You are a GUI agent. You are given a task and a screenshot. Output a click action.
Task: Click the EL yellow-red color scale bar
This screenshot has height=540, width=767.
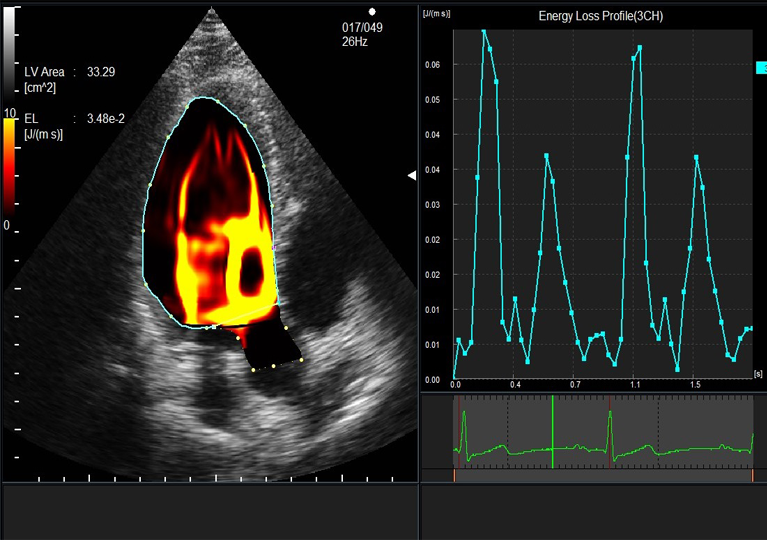(x=9, y=169)
